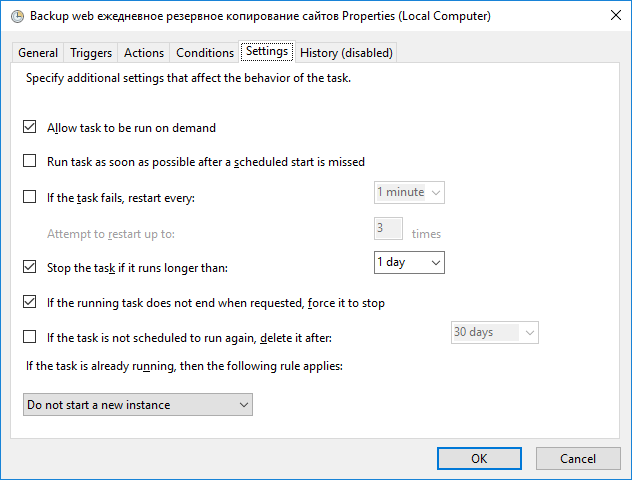Switch to the General tab
632x480 pixels.
(x=38, y=53)
